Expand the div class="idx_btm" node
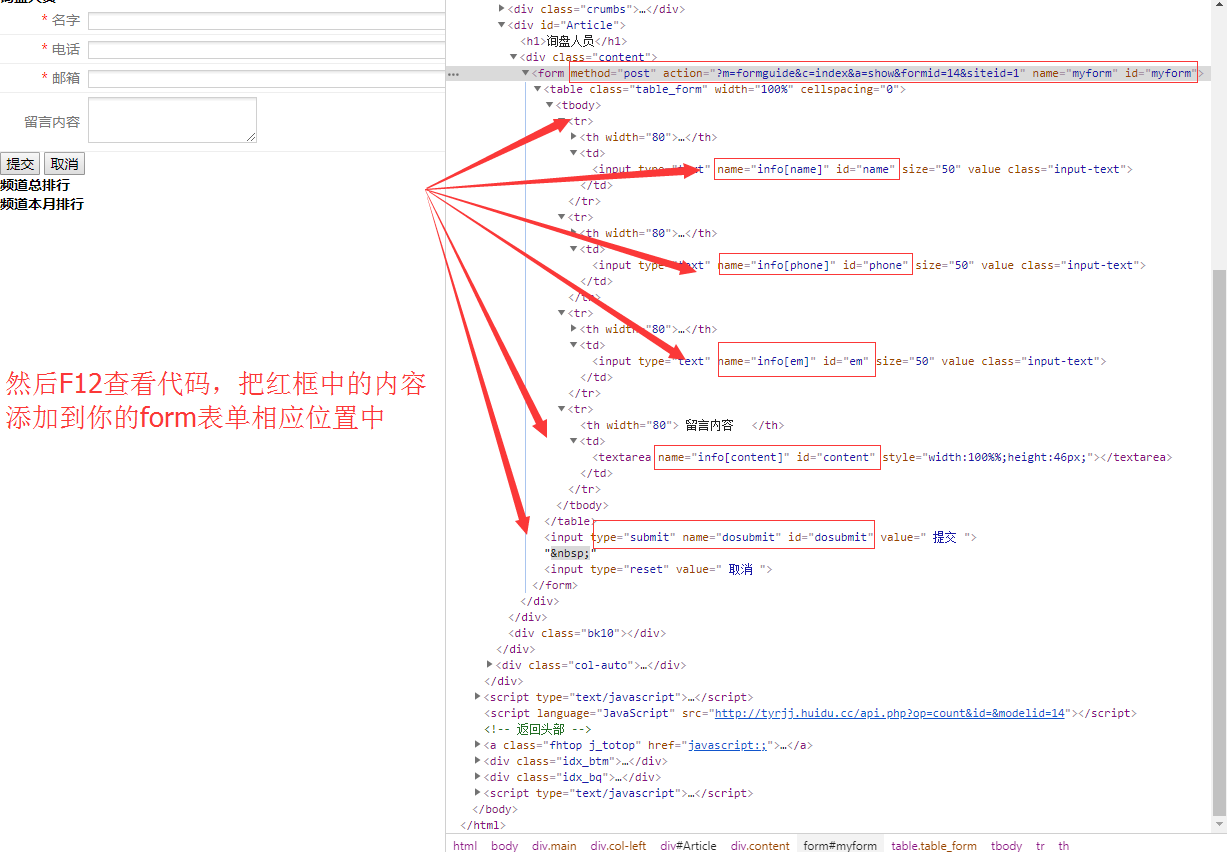The height and width of the screenshot is (852, 1227). tap(477, 761)
